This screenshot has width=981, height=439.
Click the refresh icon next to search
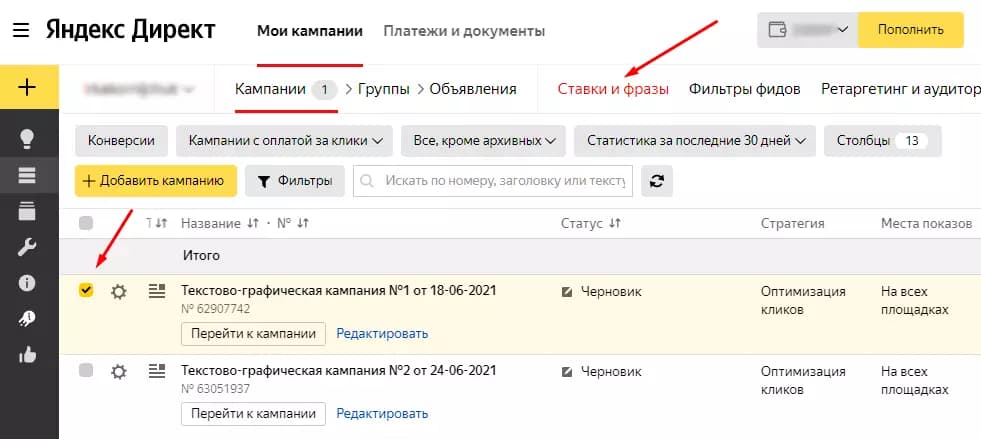[657, 181]
